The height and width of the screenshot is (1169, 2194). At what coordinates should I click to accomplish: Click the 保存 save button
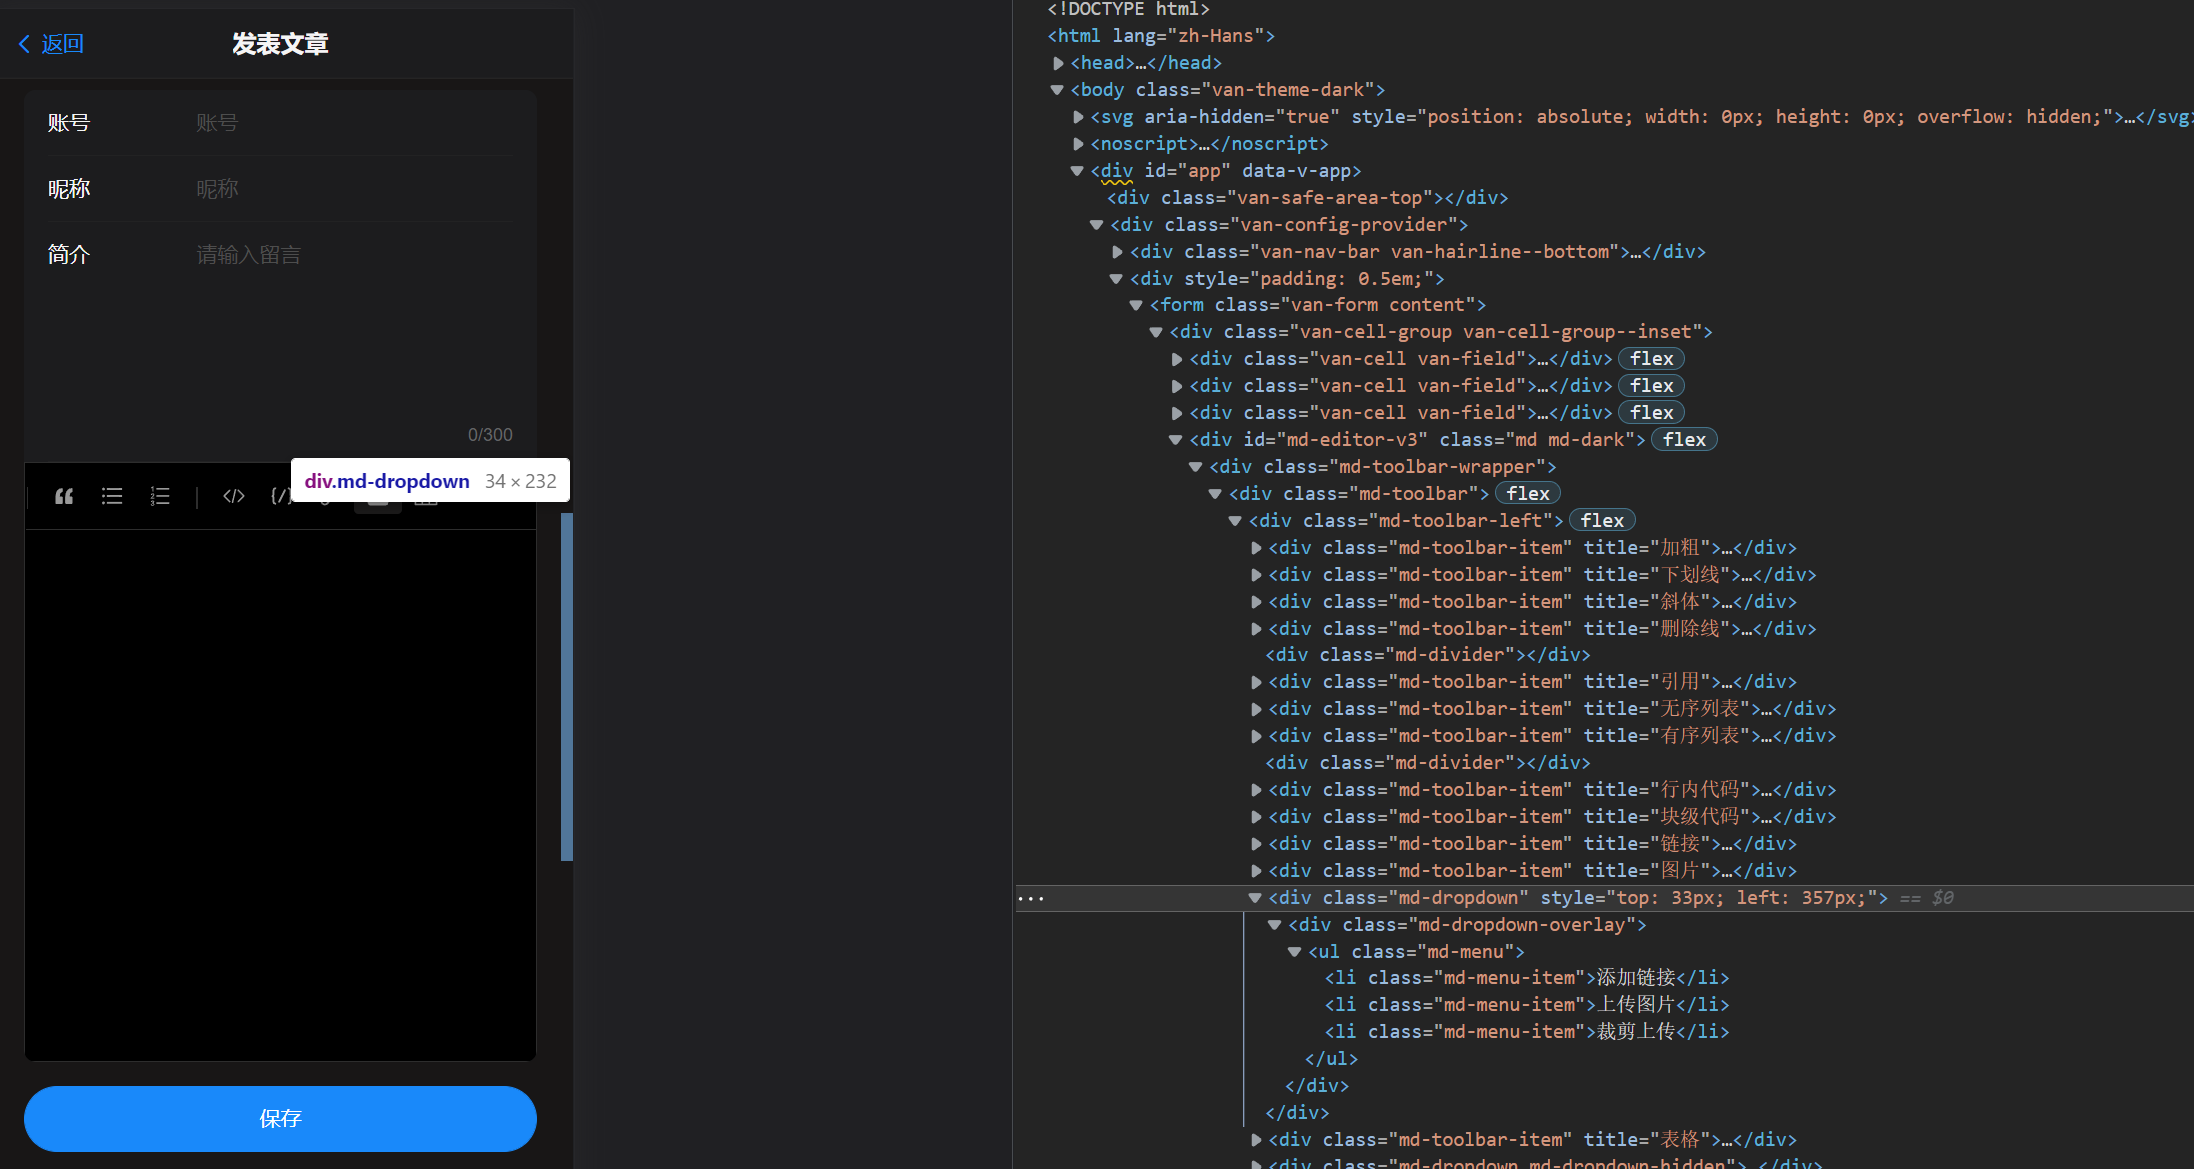coord(280,1118)
